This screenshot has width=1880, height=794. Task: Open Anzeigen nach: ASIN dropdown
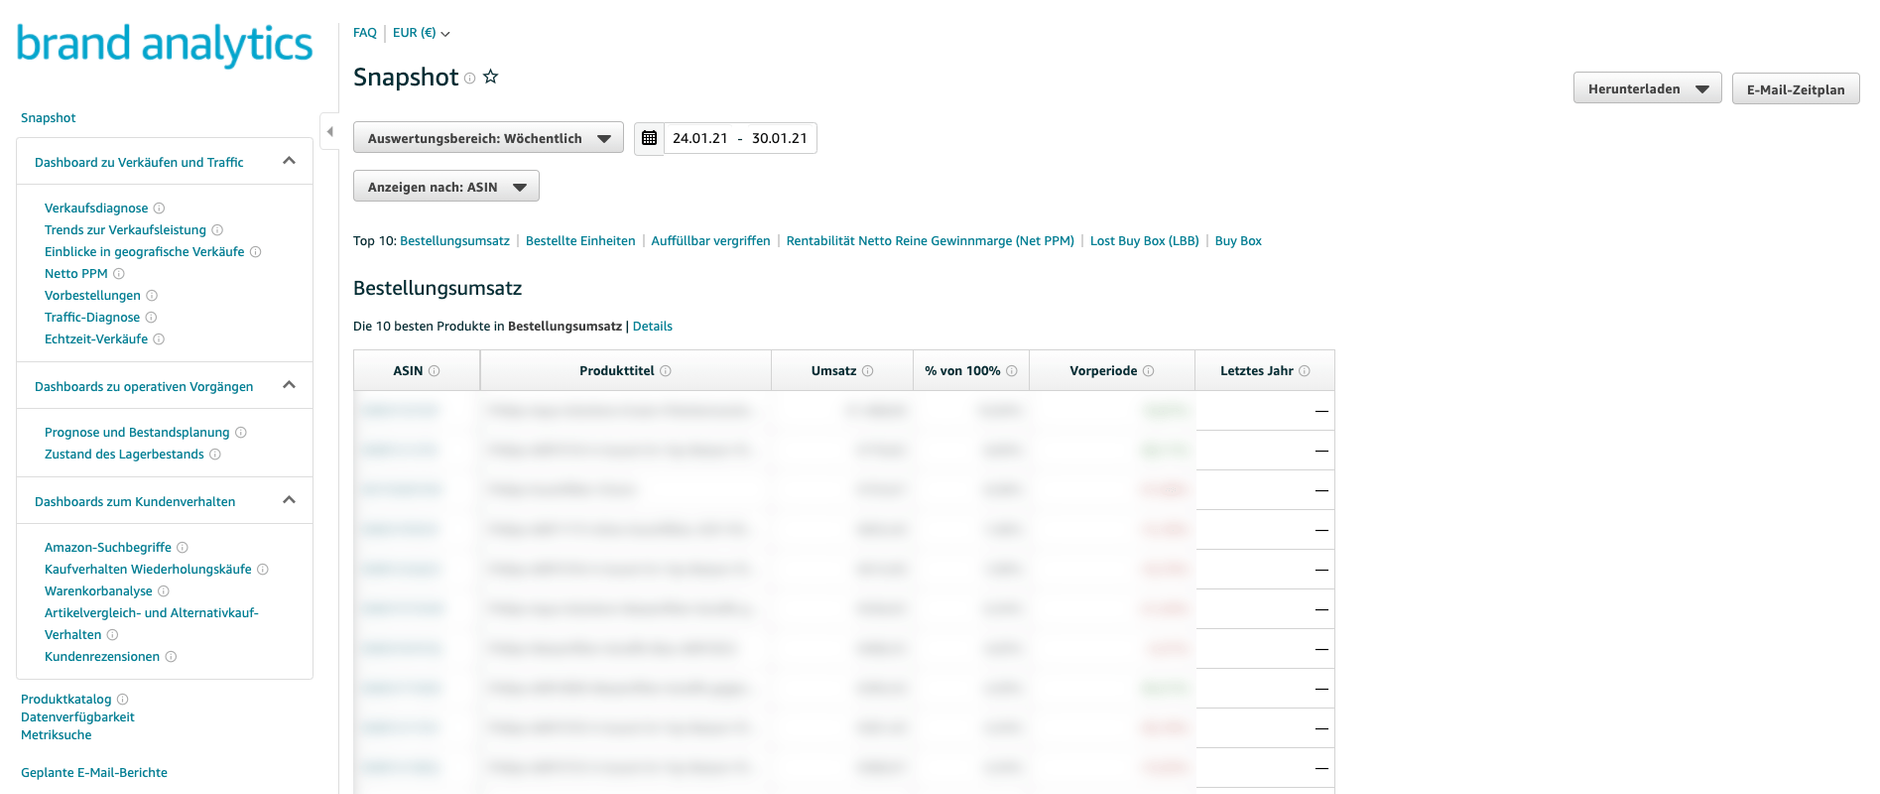coord(446,187)
